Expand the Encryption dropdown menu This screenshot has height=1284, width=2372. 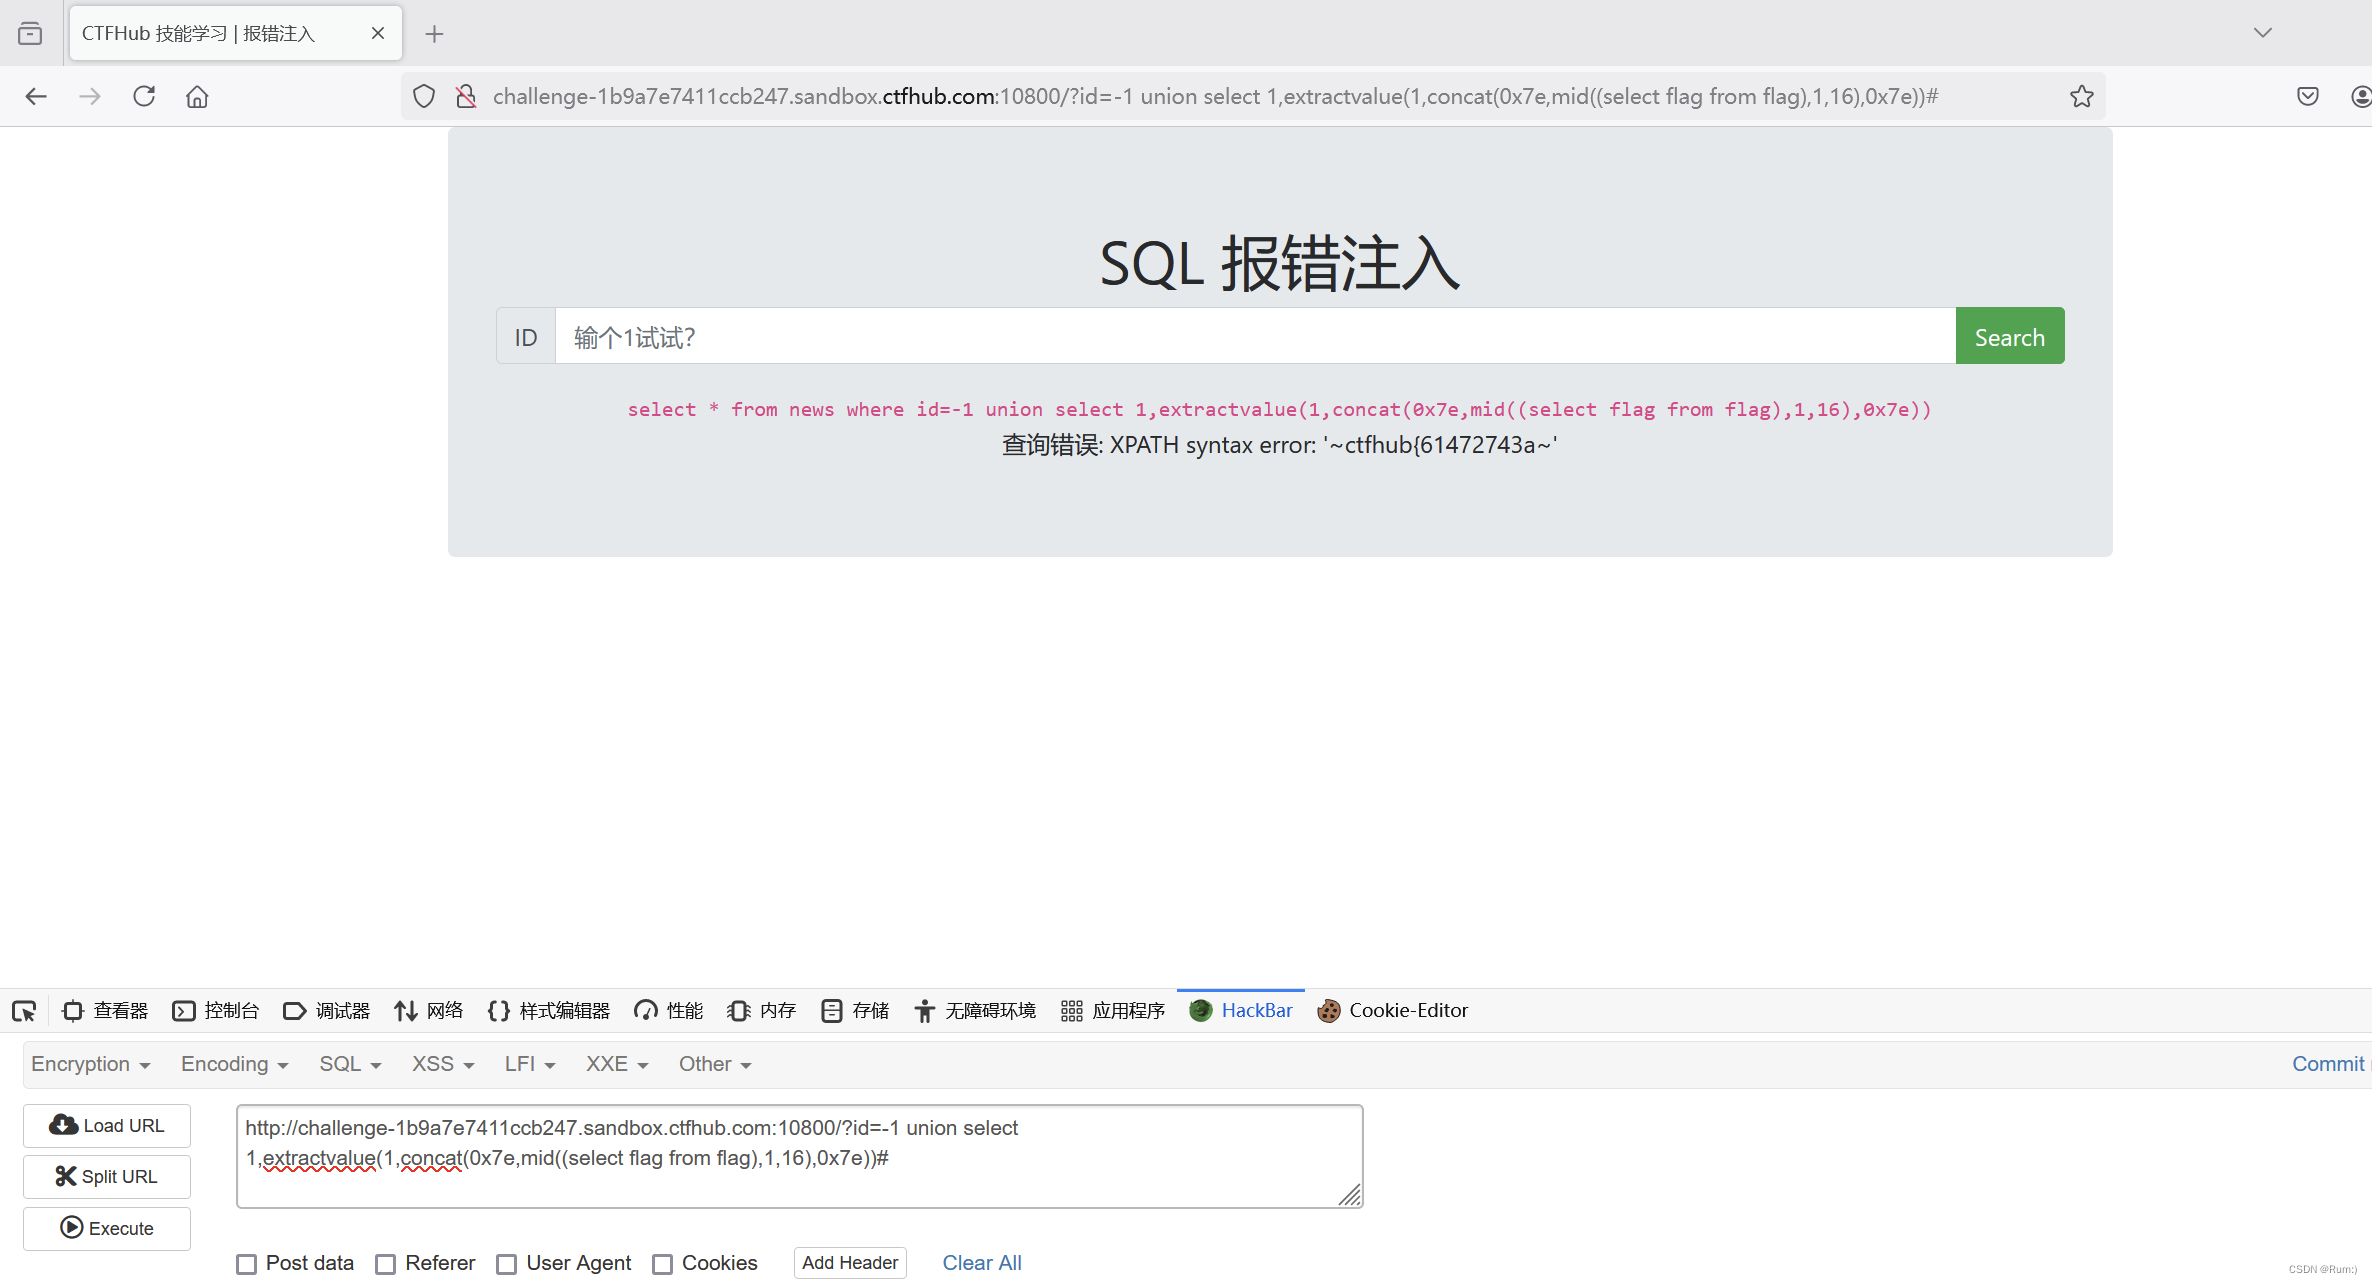[90, 1064]
